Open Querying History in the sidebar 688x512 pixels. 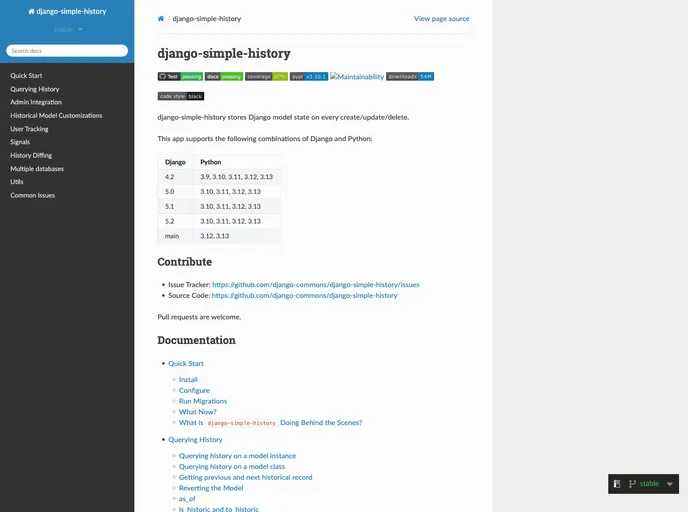pos(35,89)
